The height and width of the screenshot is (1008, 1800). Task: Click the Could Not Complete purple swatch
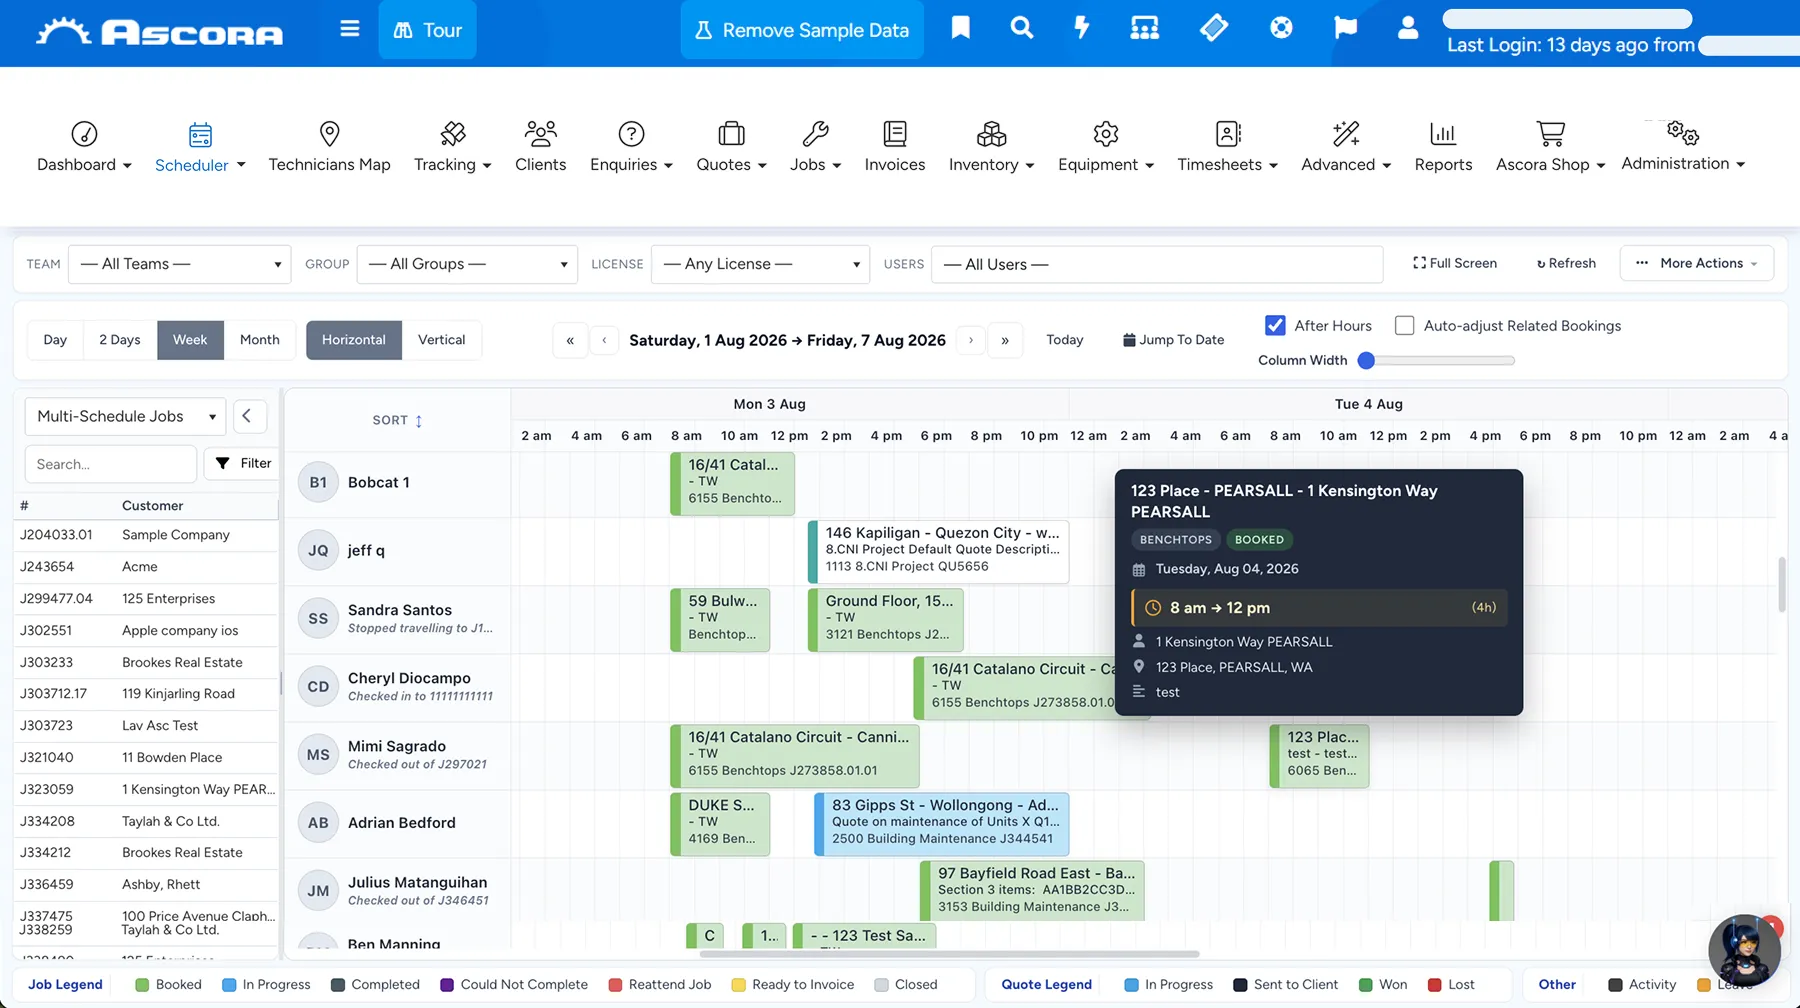(x=447, y=984)
